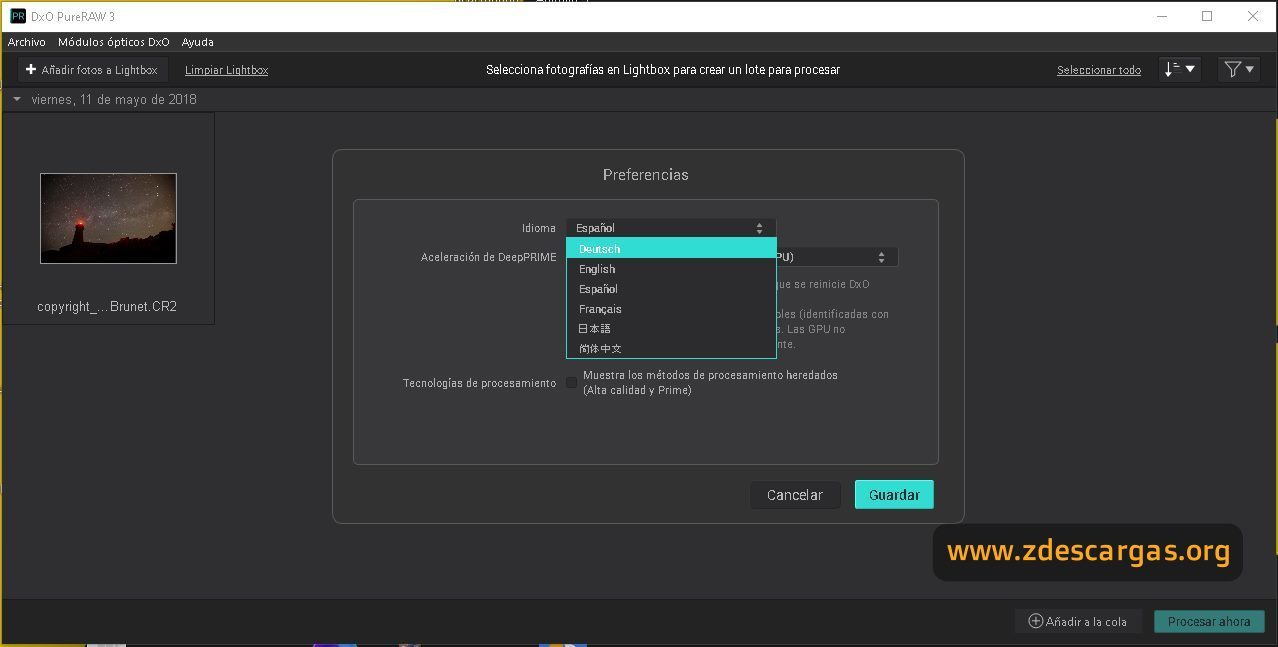Screen dimensions: 1278x647
Task: Click the Seleccionar todo link
Action: (1099, 70)
